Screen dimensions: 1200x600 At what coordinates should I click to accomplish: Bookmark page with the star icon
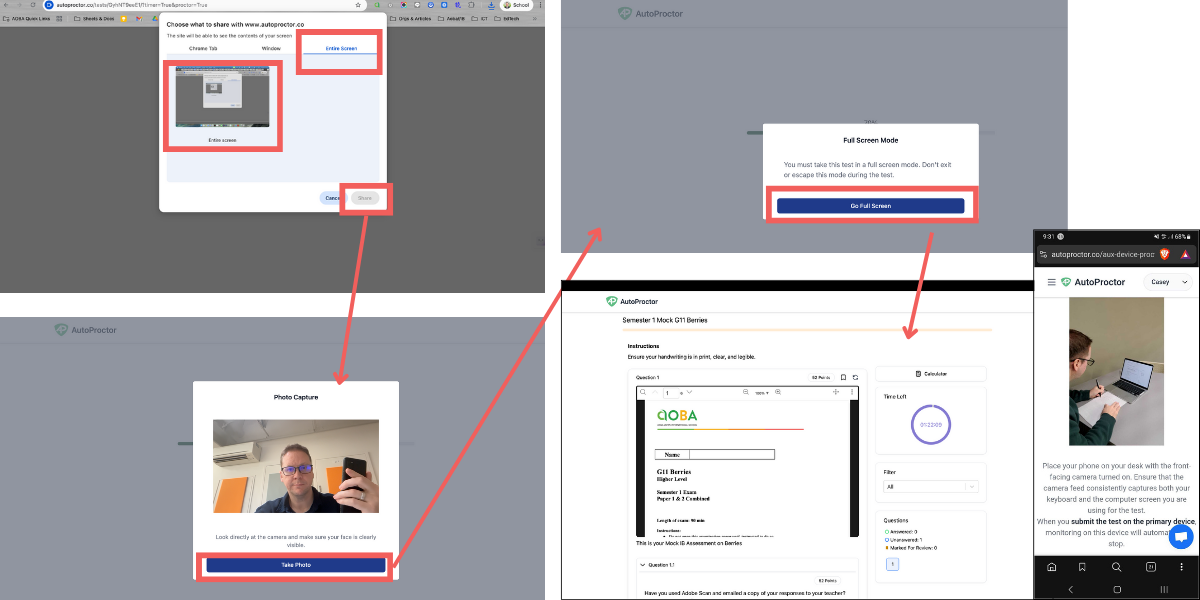[x=358, y=5]
